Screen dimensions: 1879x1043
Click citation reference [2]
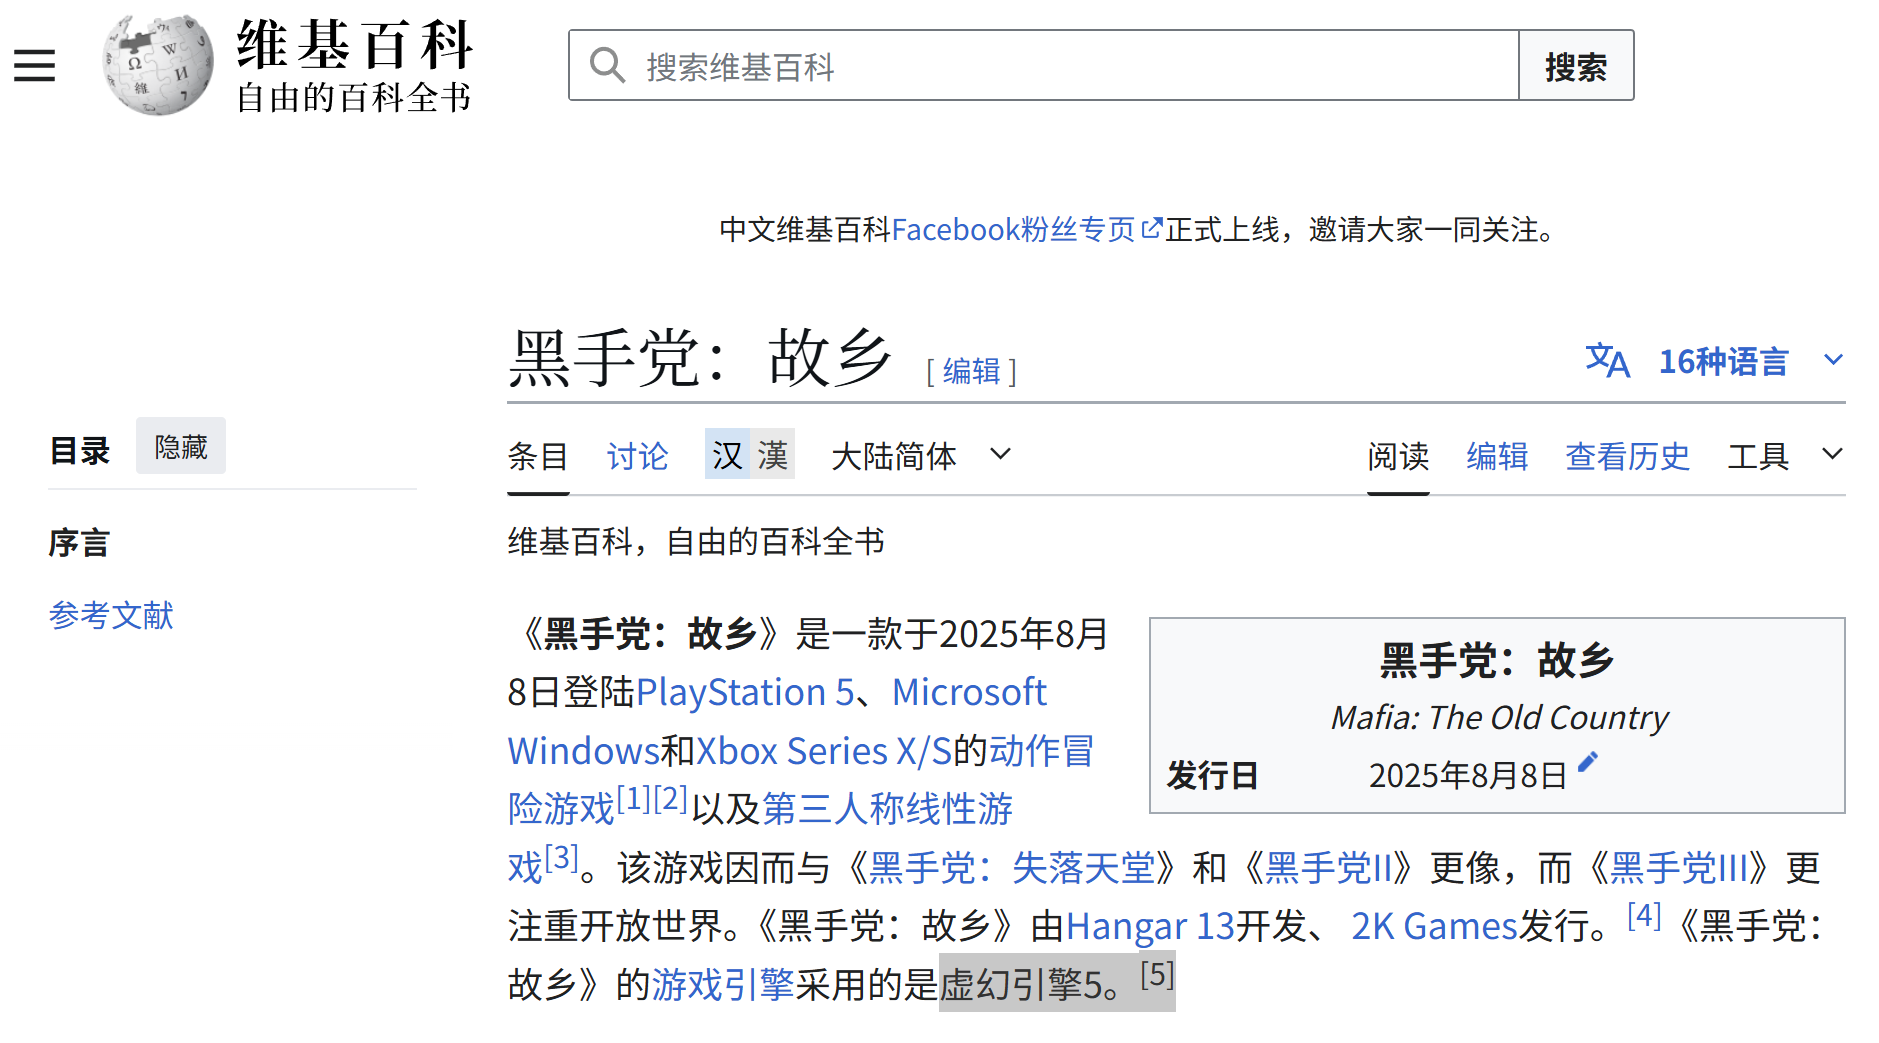click(670, 798)
